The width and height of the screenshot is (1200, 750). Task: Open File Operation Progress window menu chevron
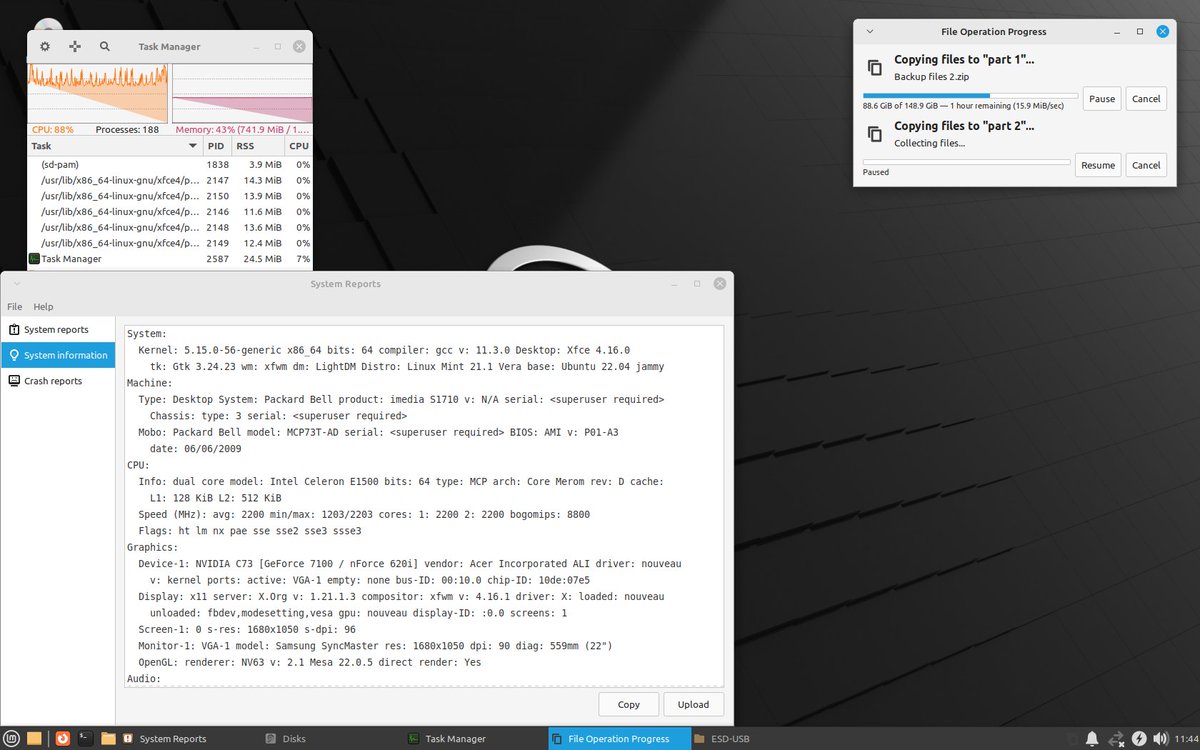point(869,32)
